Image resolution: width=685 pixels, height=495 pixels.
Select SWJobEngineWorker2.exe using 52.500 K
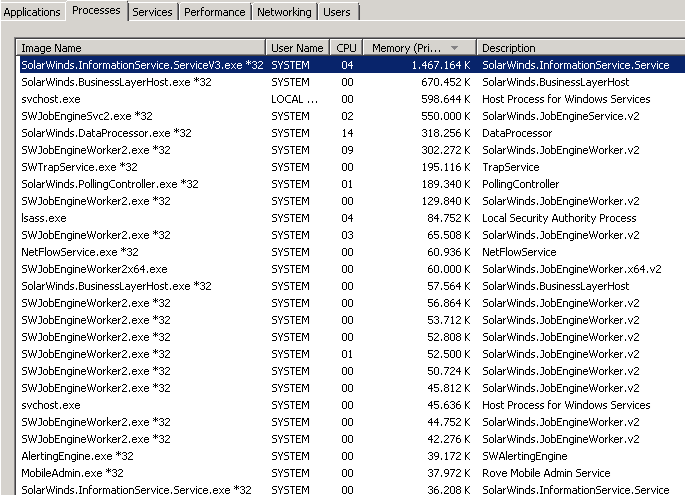[351, 354]
